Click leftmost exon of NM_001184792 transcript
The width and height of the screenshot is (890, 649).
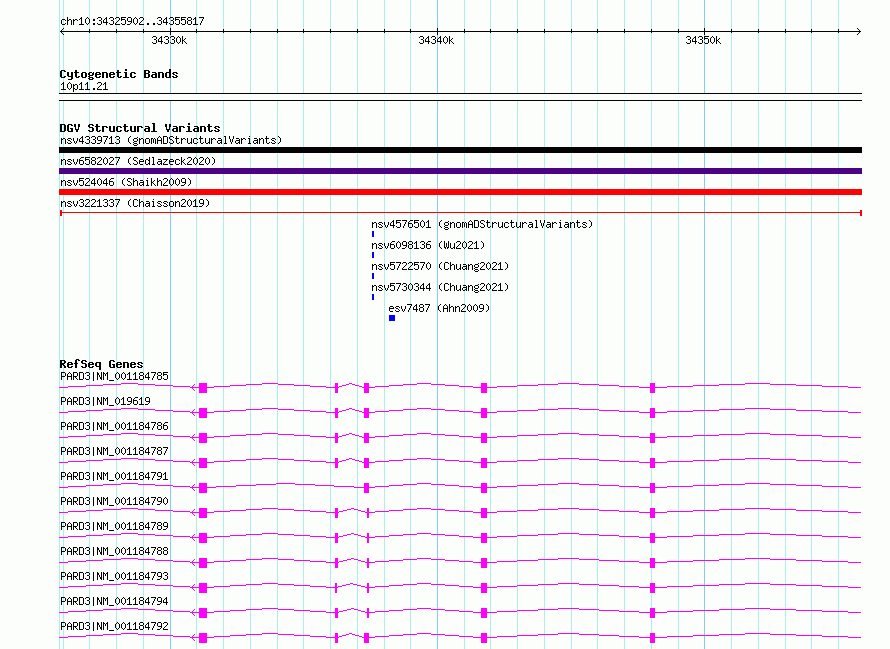[203, 638]
